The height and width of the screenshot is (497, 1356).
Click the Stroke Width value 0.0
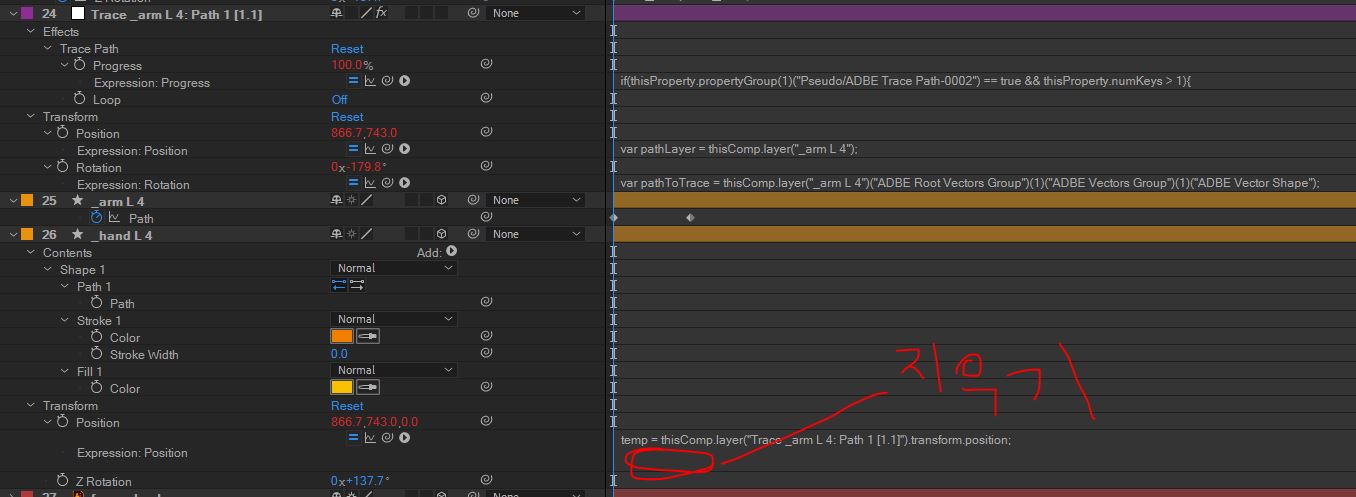pyautogui.click(x=340, y=354)
